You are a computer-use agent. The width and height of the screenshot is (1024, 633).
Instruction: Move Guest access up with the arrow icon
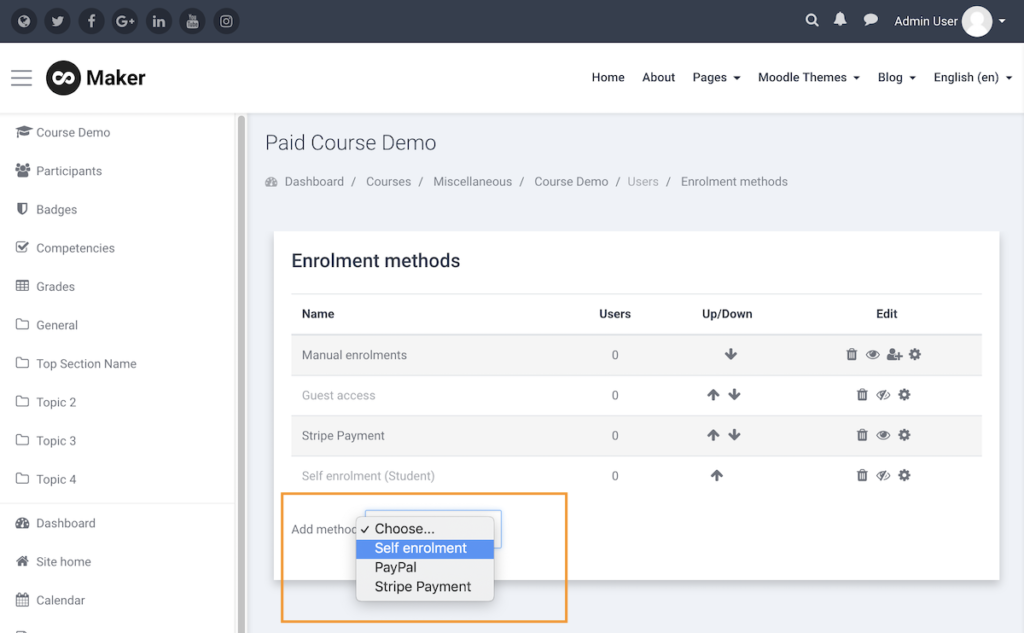pos(713,395)
